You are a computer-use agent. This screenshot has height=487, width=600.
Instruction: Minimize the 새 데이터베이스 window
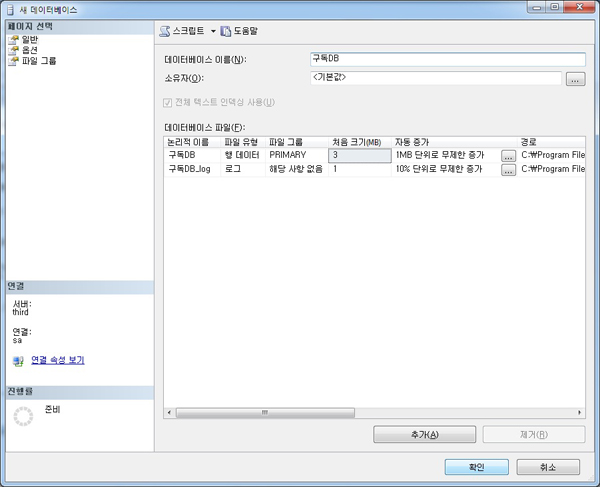tap(536, 7)
